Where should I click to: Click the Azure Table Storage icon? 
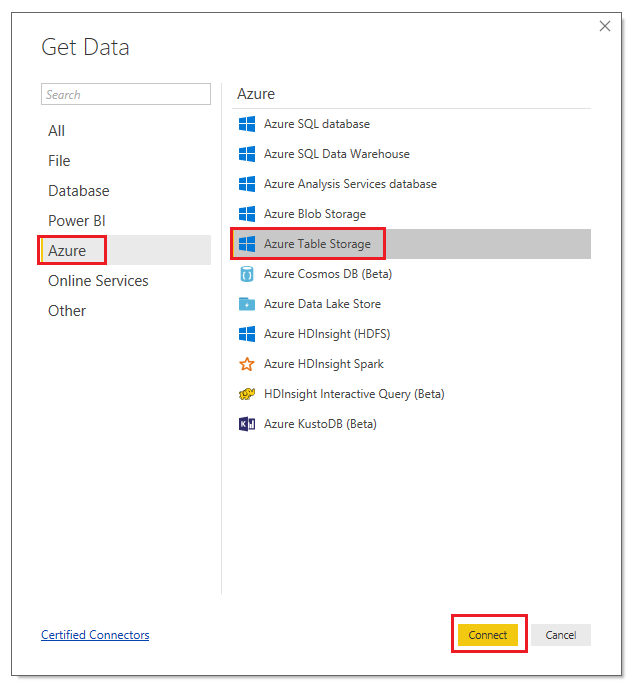click(247, 244)
